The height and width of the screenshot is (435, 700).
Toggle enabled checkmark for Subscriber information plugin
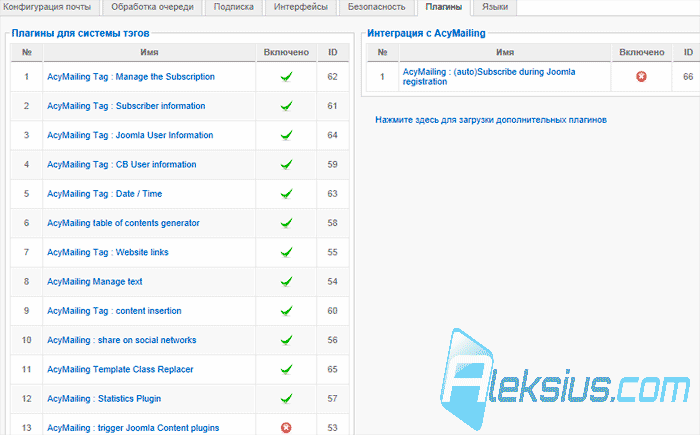pos(286,106)
